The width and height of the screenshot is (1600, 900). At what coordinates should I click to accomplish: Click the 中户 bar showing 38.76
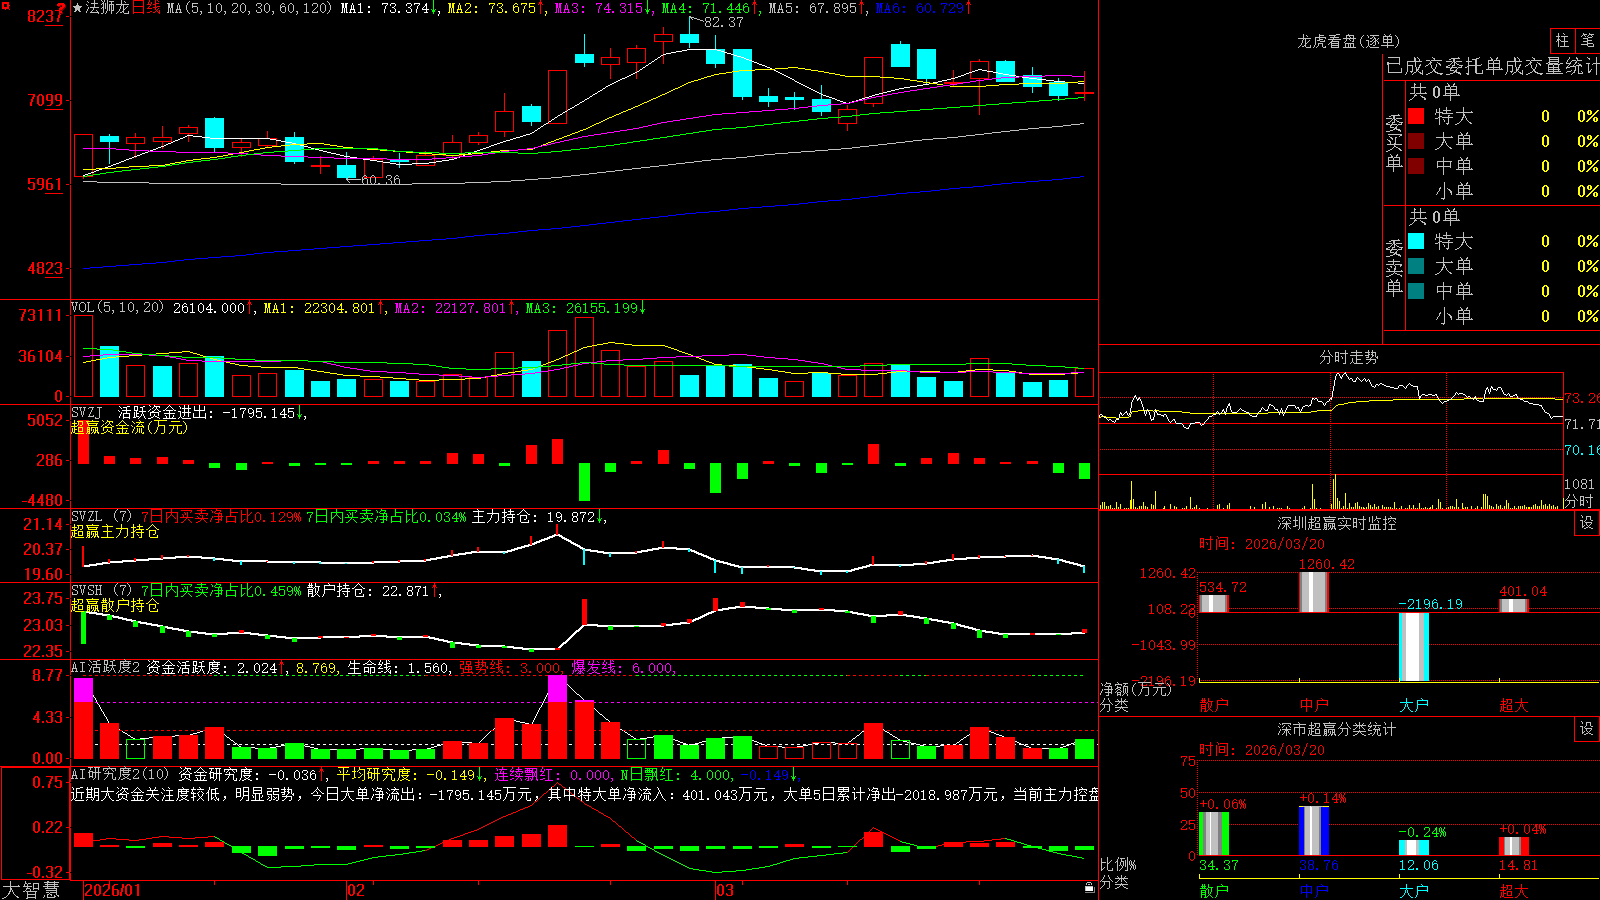pos(1314,831)
